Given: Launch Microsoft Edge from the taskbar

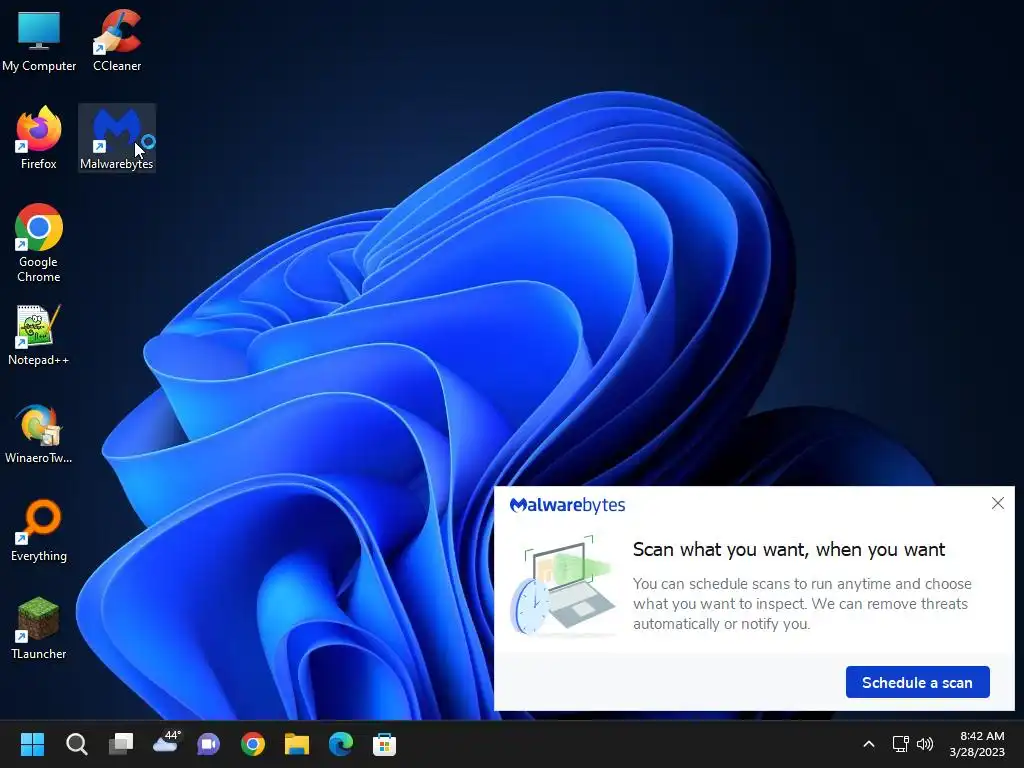Looking at the screenshot, I should (x=341, y=744).
